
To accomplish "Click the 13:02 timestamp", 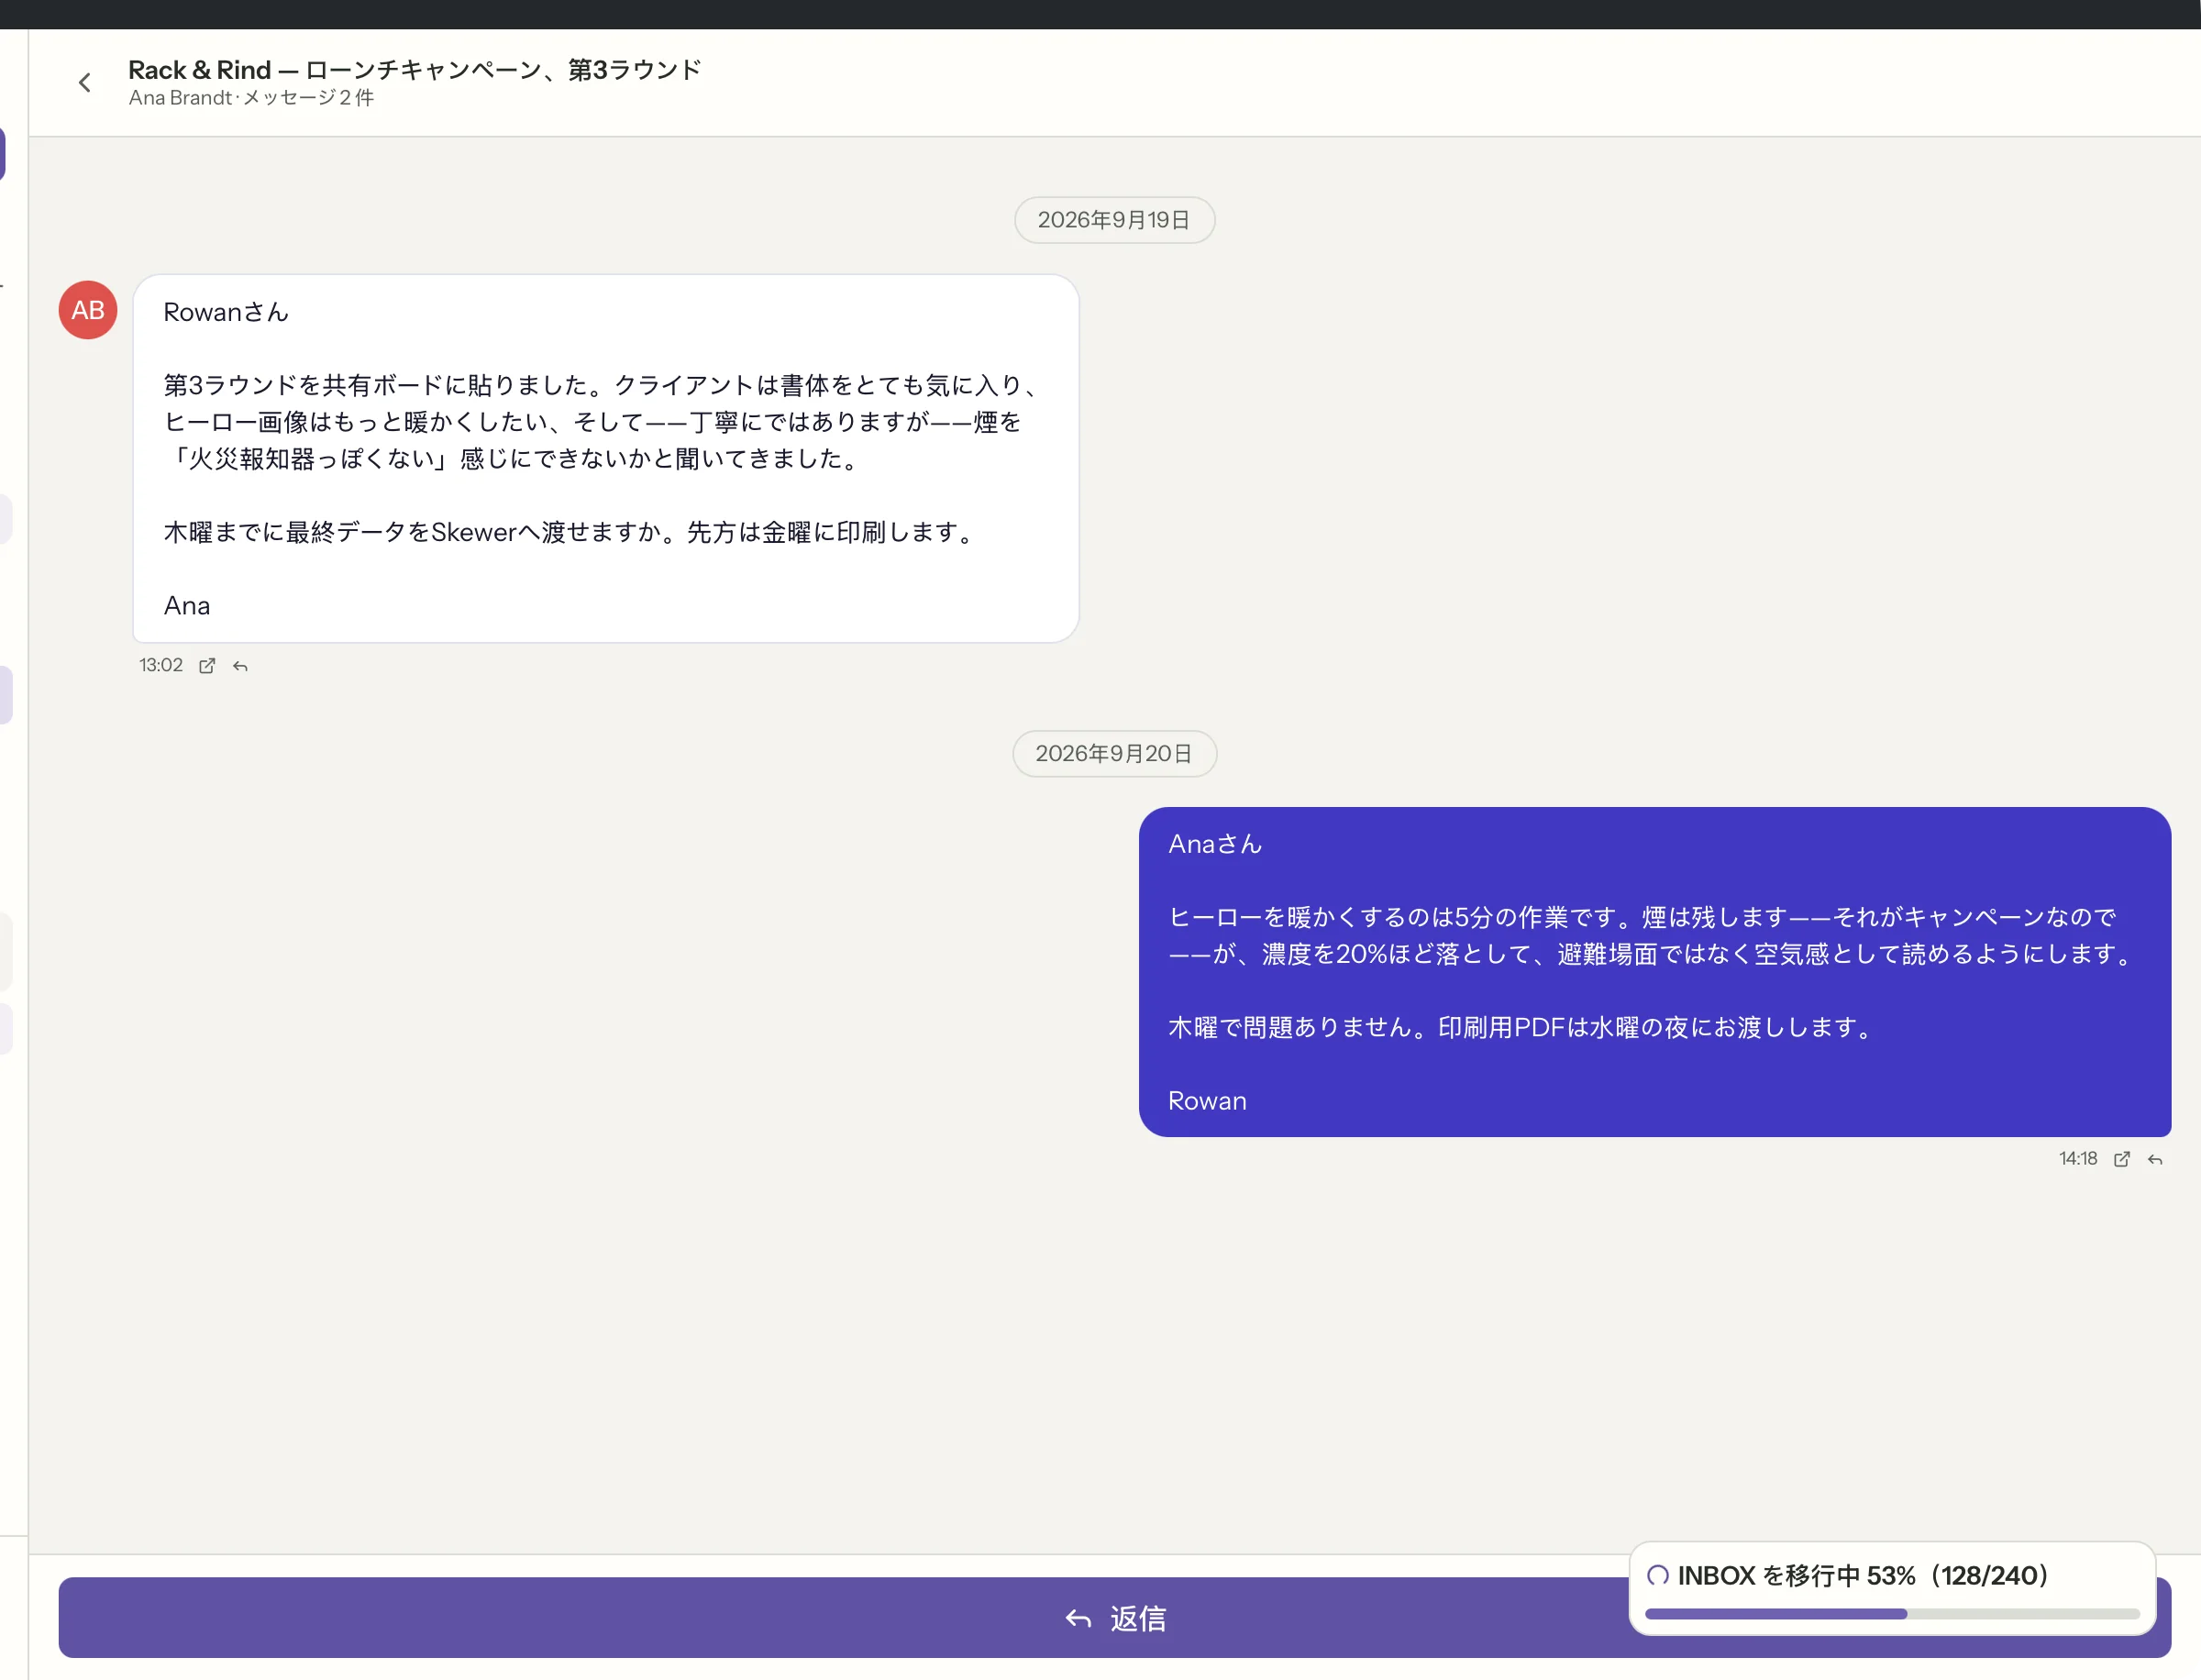I will tap(161, 666).
